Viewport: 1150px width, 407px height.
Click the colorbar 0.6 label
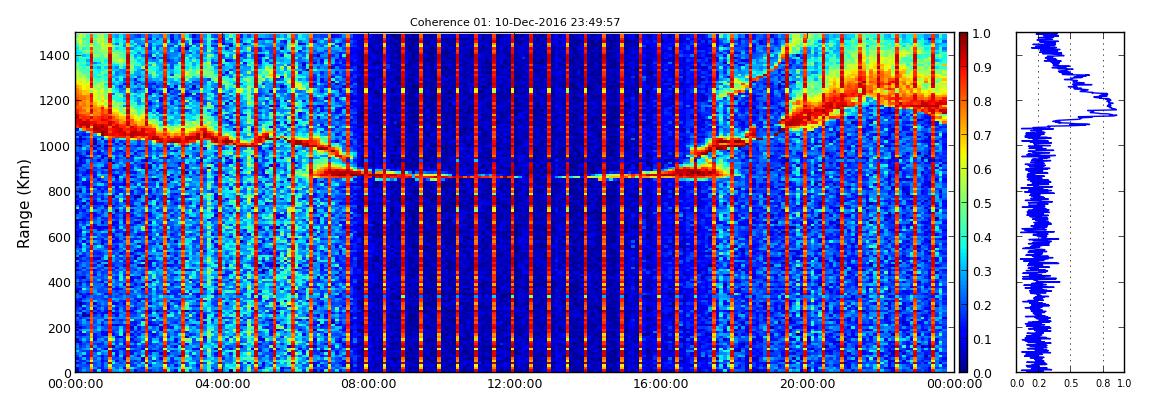tap(982, 169)
